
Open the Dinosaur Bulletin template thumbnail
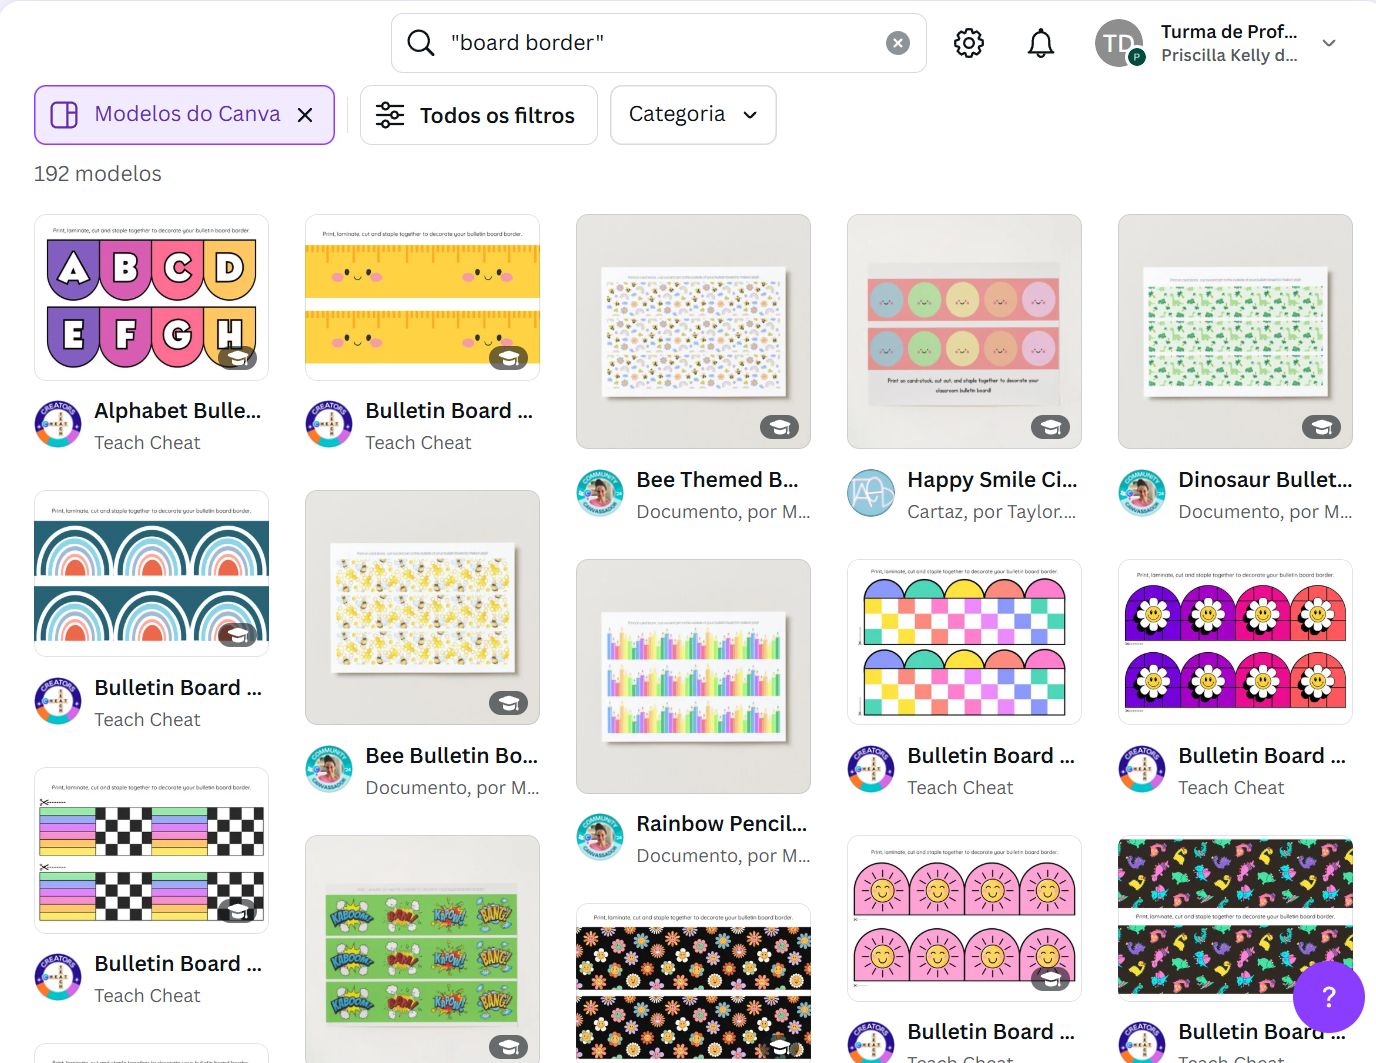coord(1235,331)
